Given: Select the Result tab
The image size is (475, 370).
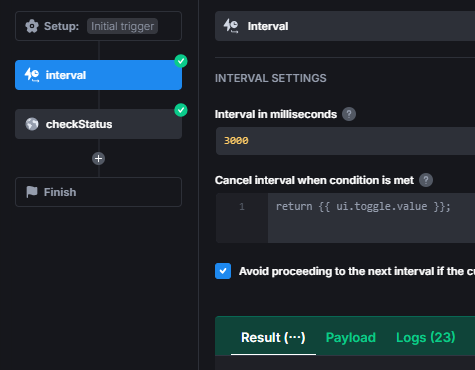Looking at the screenshot, I should point(273,337).
